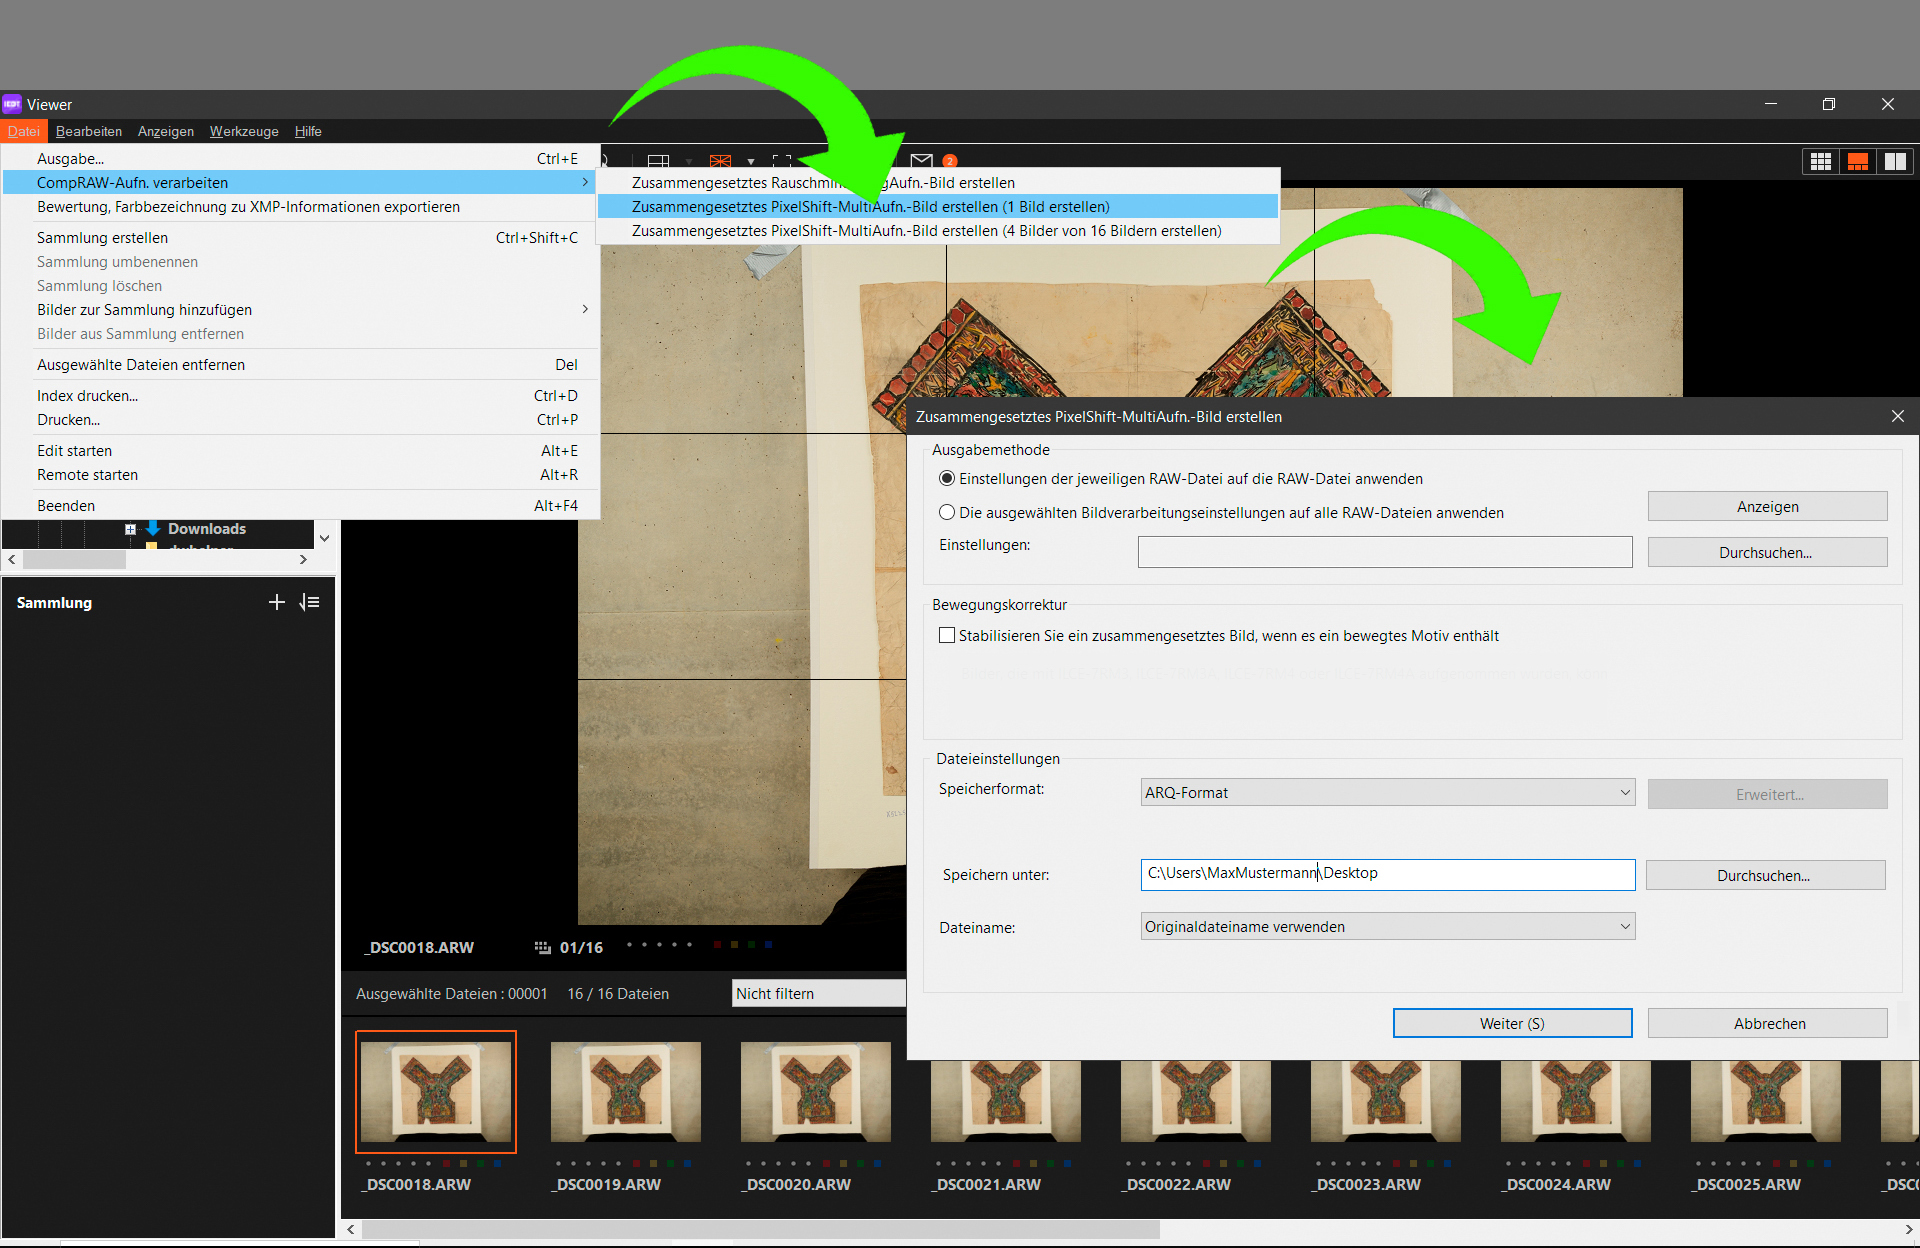Viewport: 1920px width, 1248px height.
Task: Close the PixelShift MultiAufn. dialog
Action: pyautogui.click(x=1897, y=416)
